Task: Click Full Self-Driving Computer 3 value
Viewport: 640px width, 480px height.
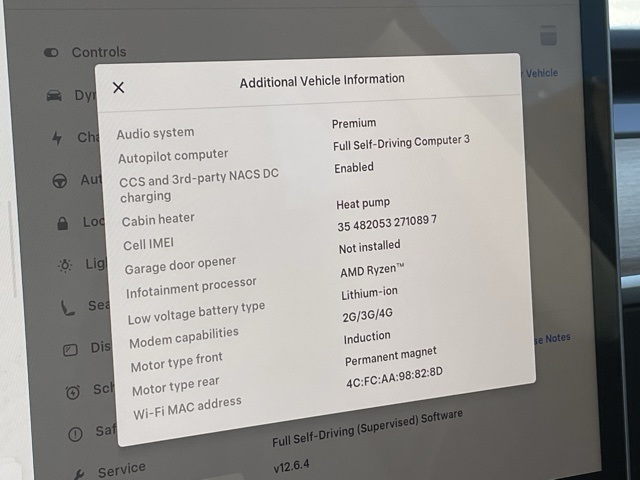Action: coord(401,142)
